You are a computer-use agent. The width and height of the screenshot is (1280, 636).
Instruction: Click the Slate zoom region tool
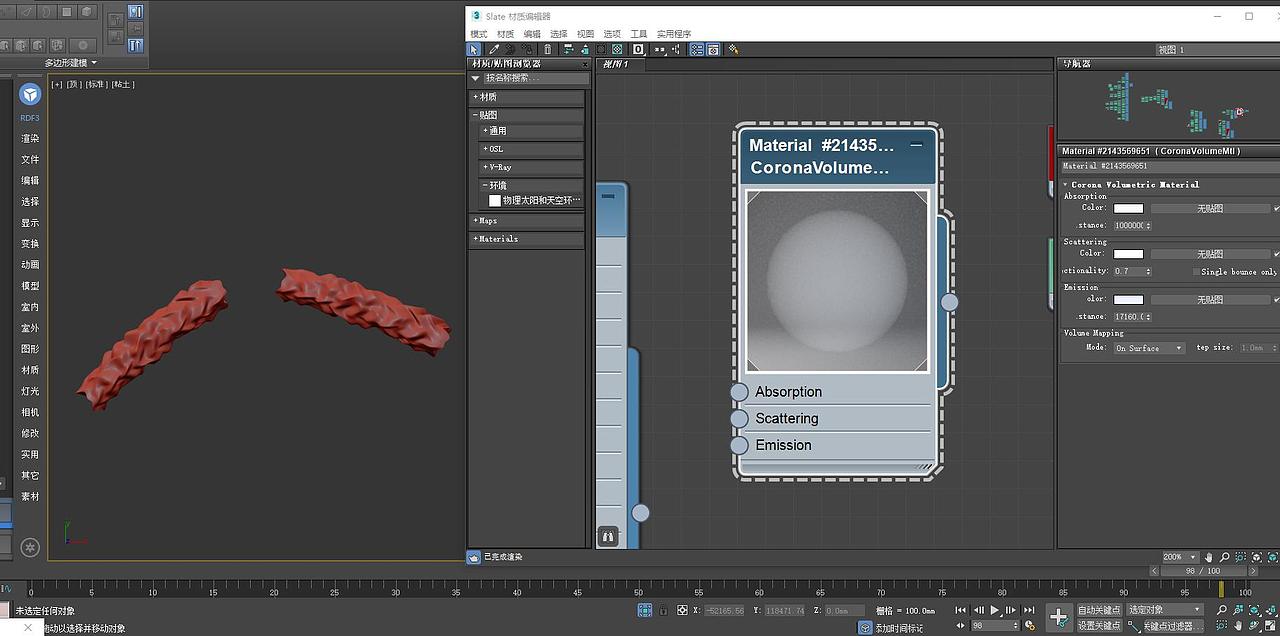click(1240, 557)
